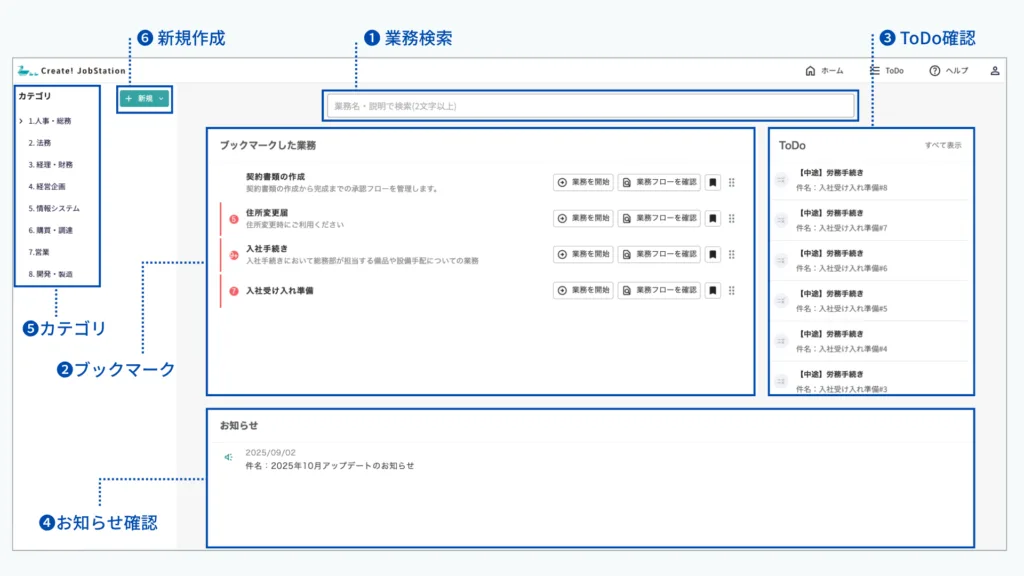Click すべて表示 link in ToDo panel
The image size is (1024, 576).
pos(943,145)
